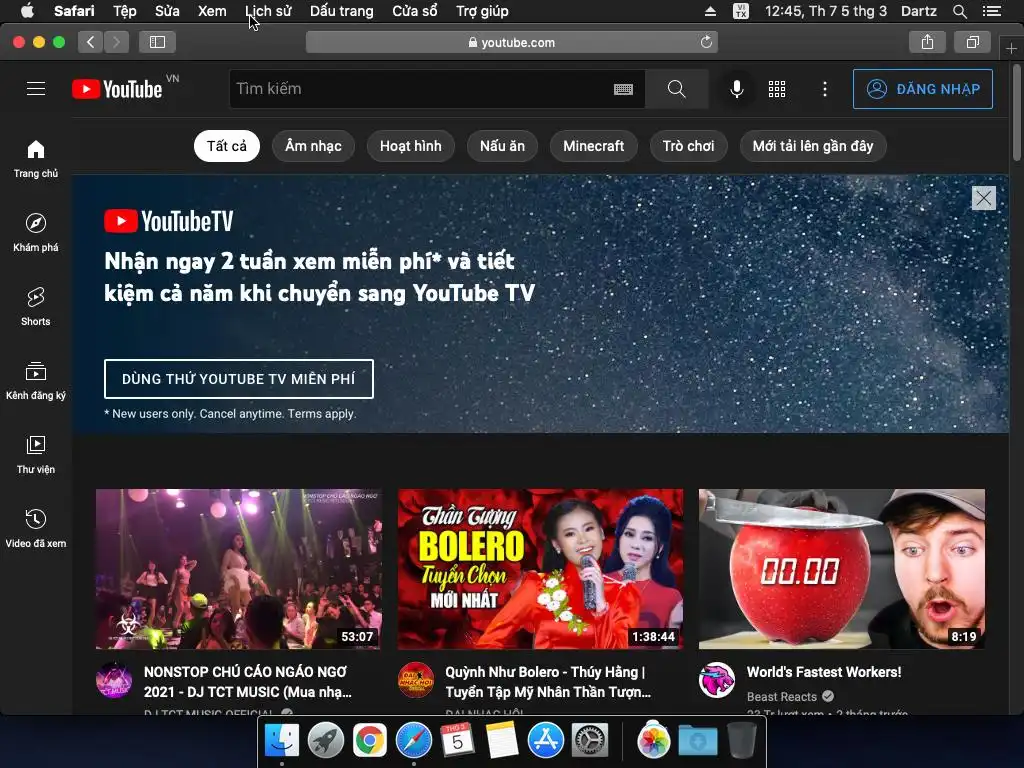This screenshot has height=768, width=1024.
Task: Open Video đã xem history
Action: (x=36, y=528)
